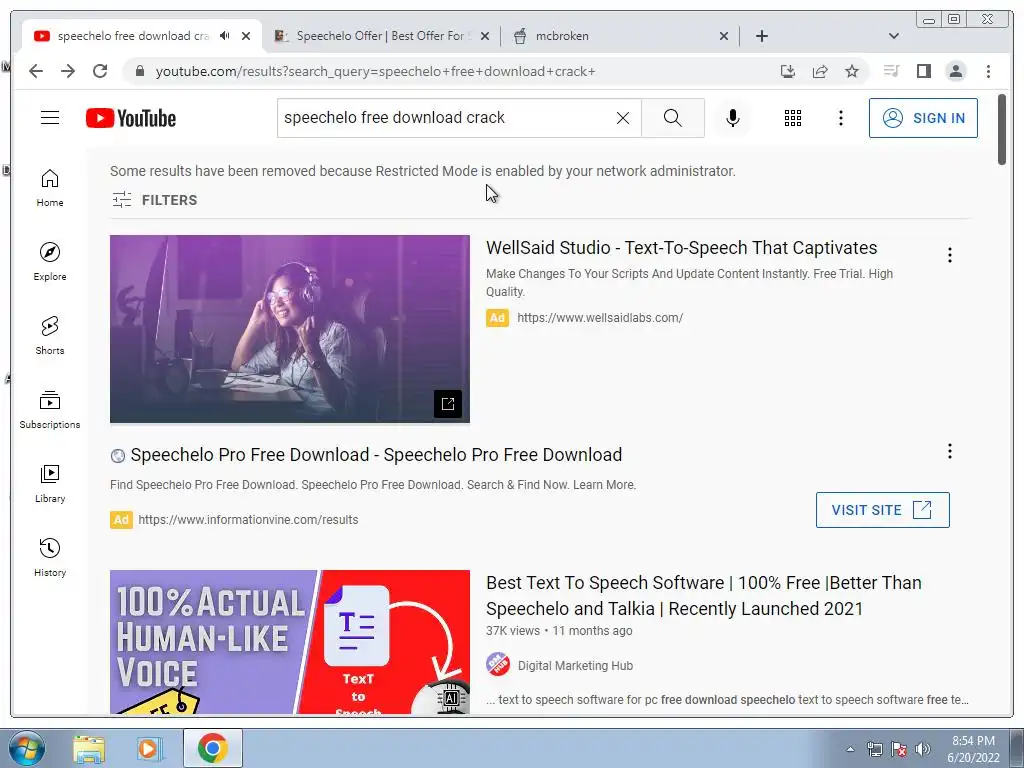
Task: Open the informationvine.com ad URL
Action: [248, 520]
